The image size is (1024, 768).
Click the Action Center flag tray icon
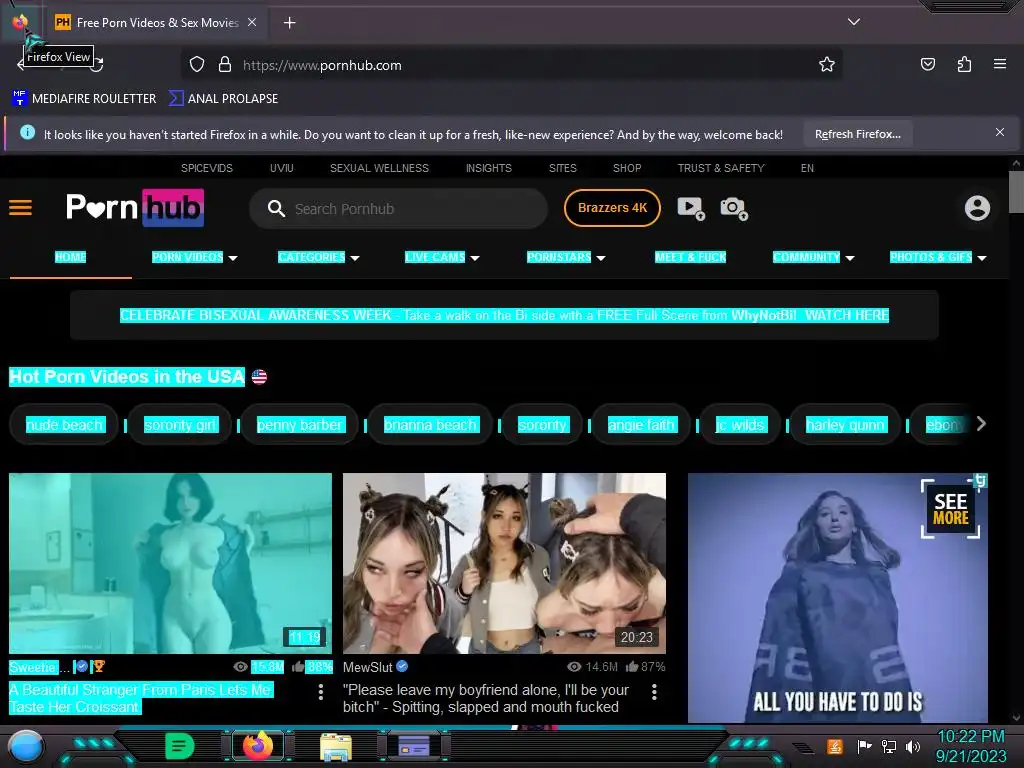[x=864, y=746]
